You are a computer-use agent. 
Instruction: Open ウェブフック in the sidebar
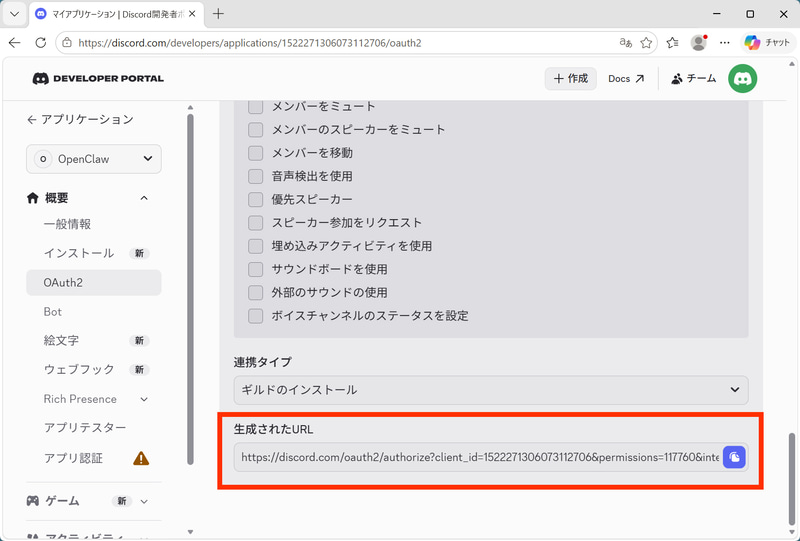[79, 370]
